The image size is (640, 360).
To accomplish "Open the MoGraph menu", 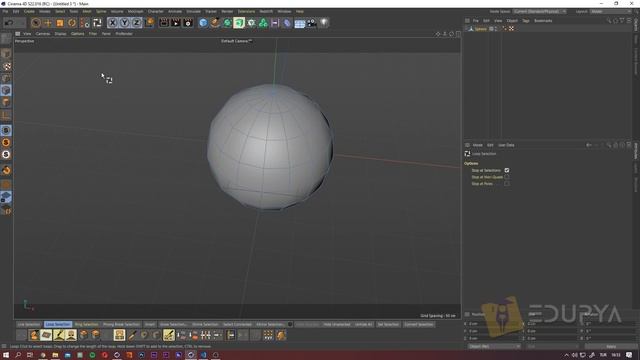I will pos(136,11).
